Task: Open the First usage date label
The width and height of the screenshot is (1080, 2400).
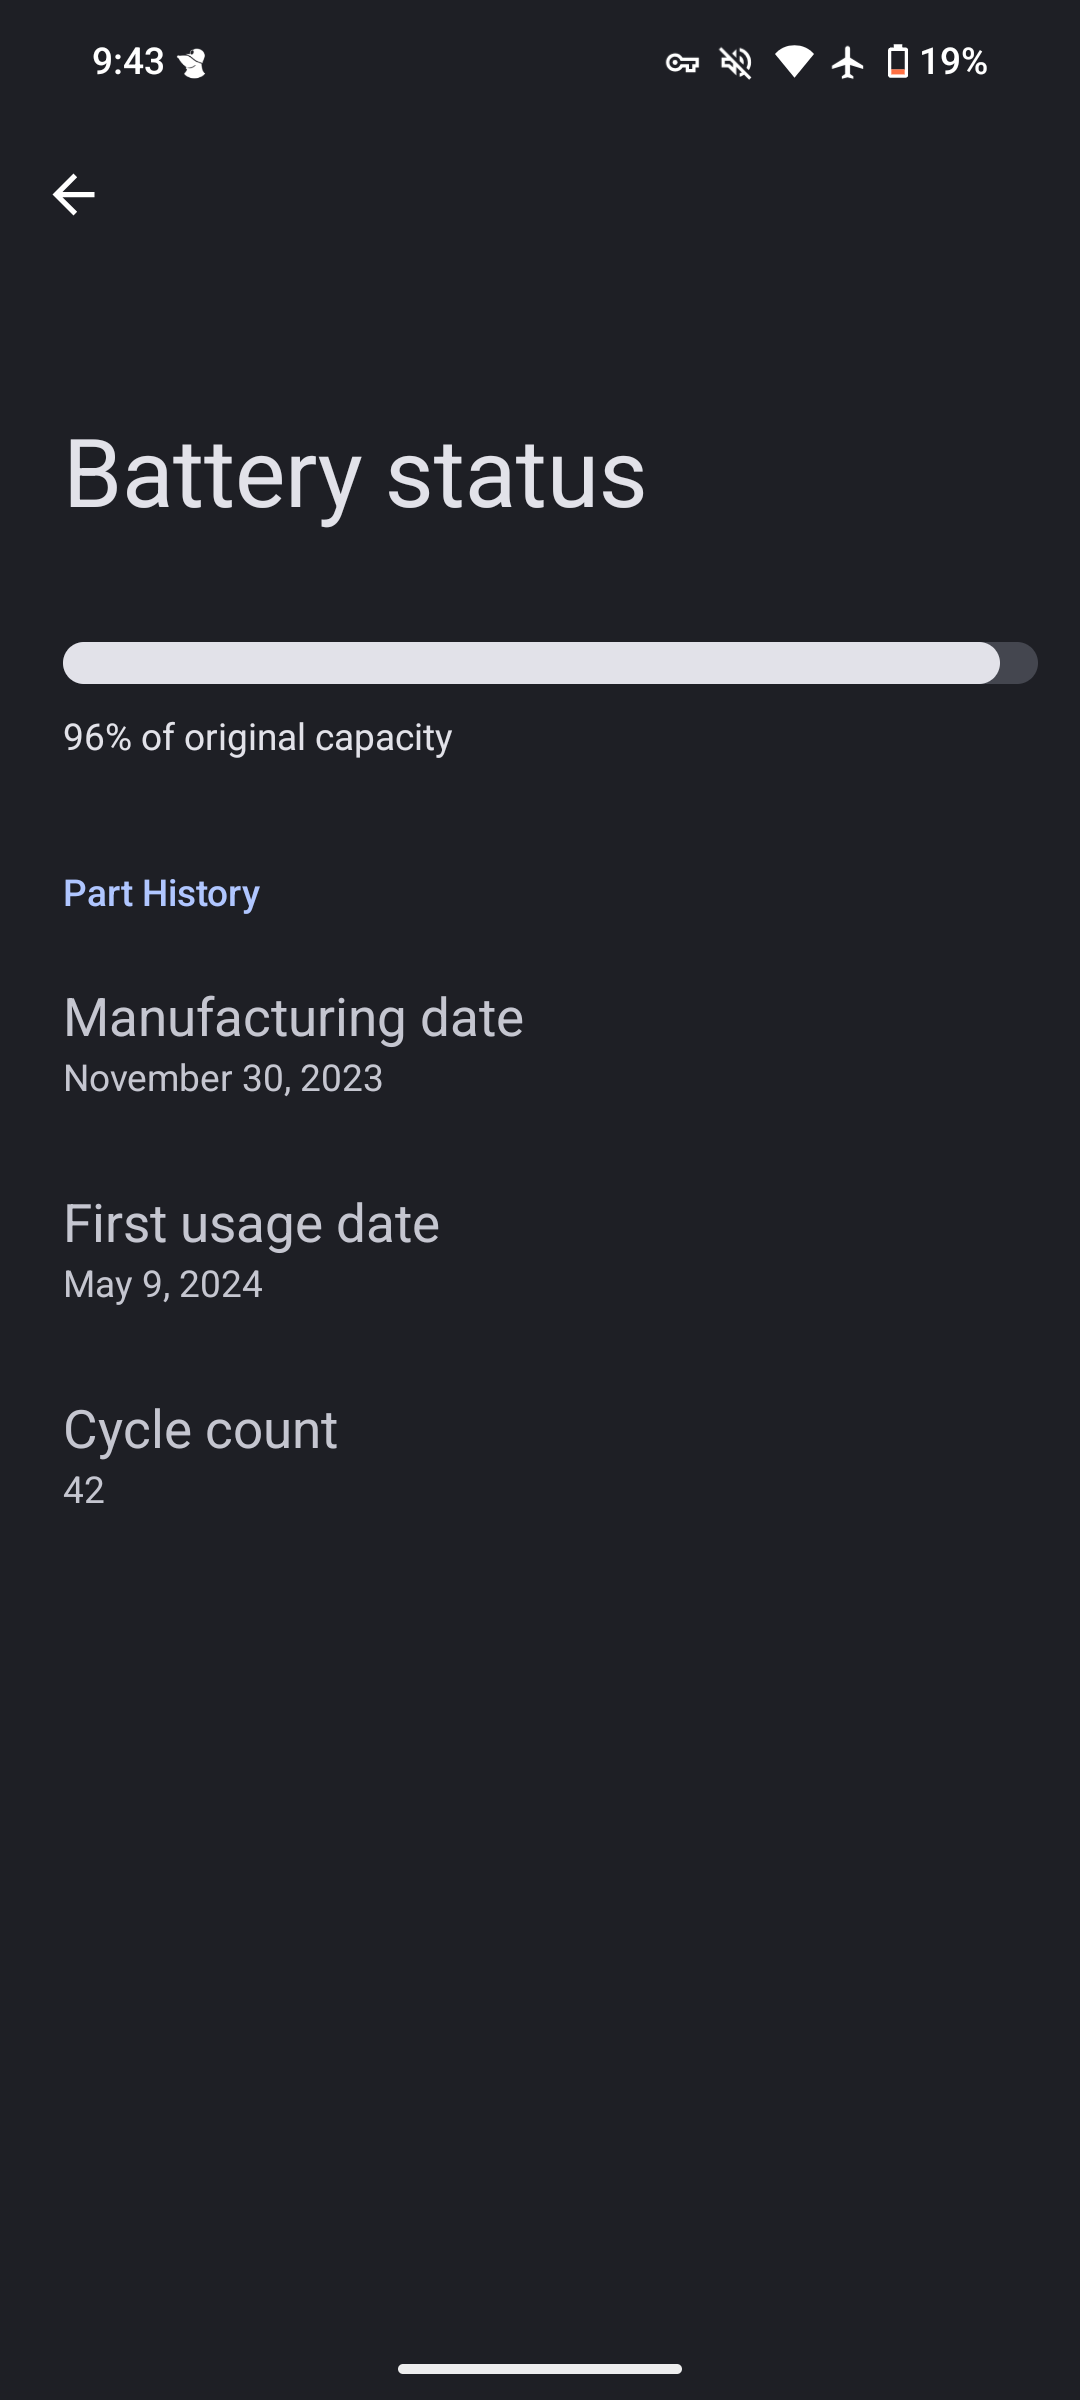Action: click(251, 1223)
